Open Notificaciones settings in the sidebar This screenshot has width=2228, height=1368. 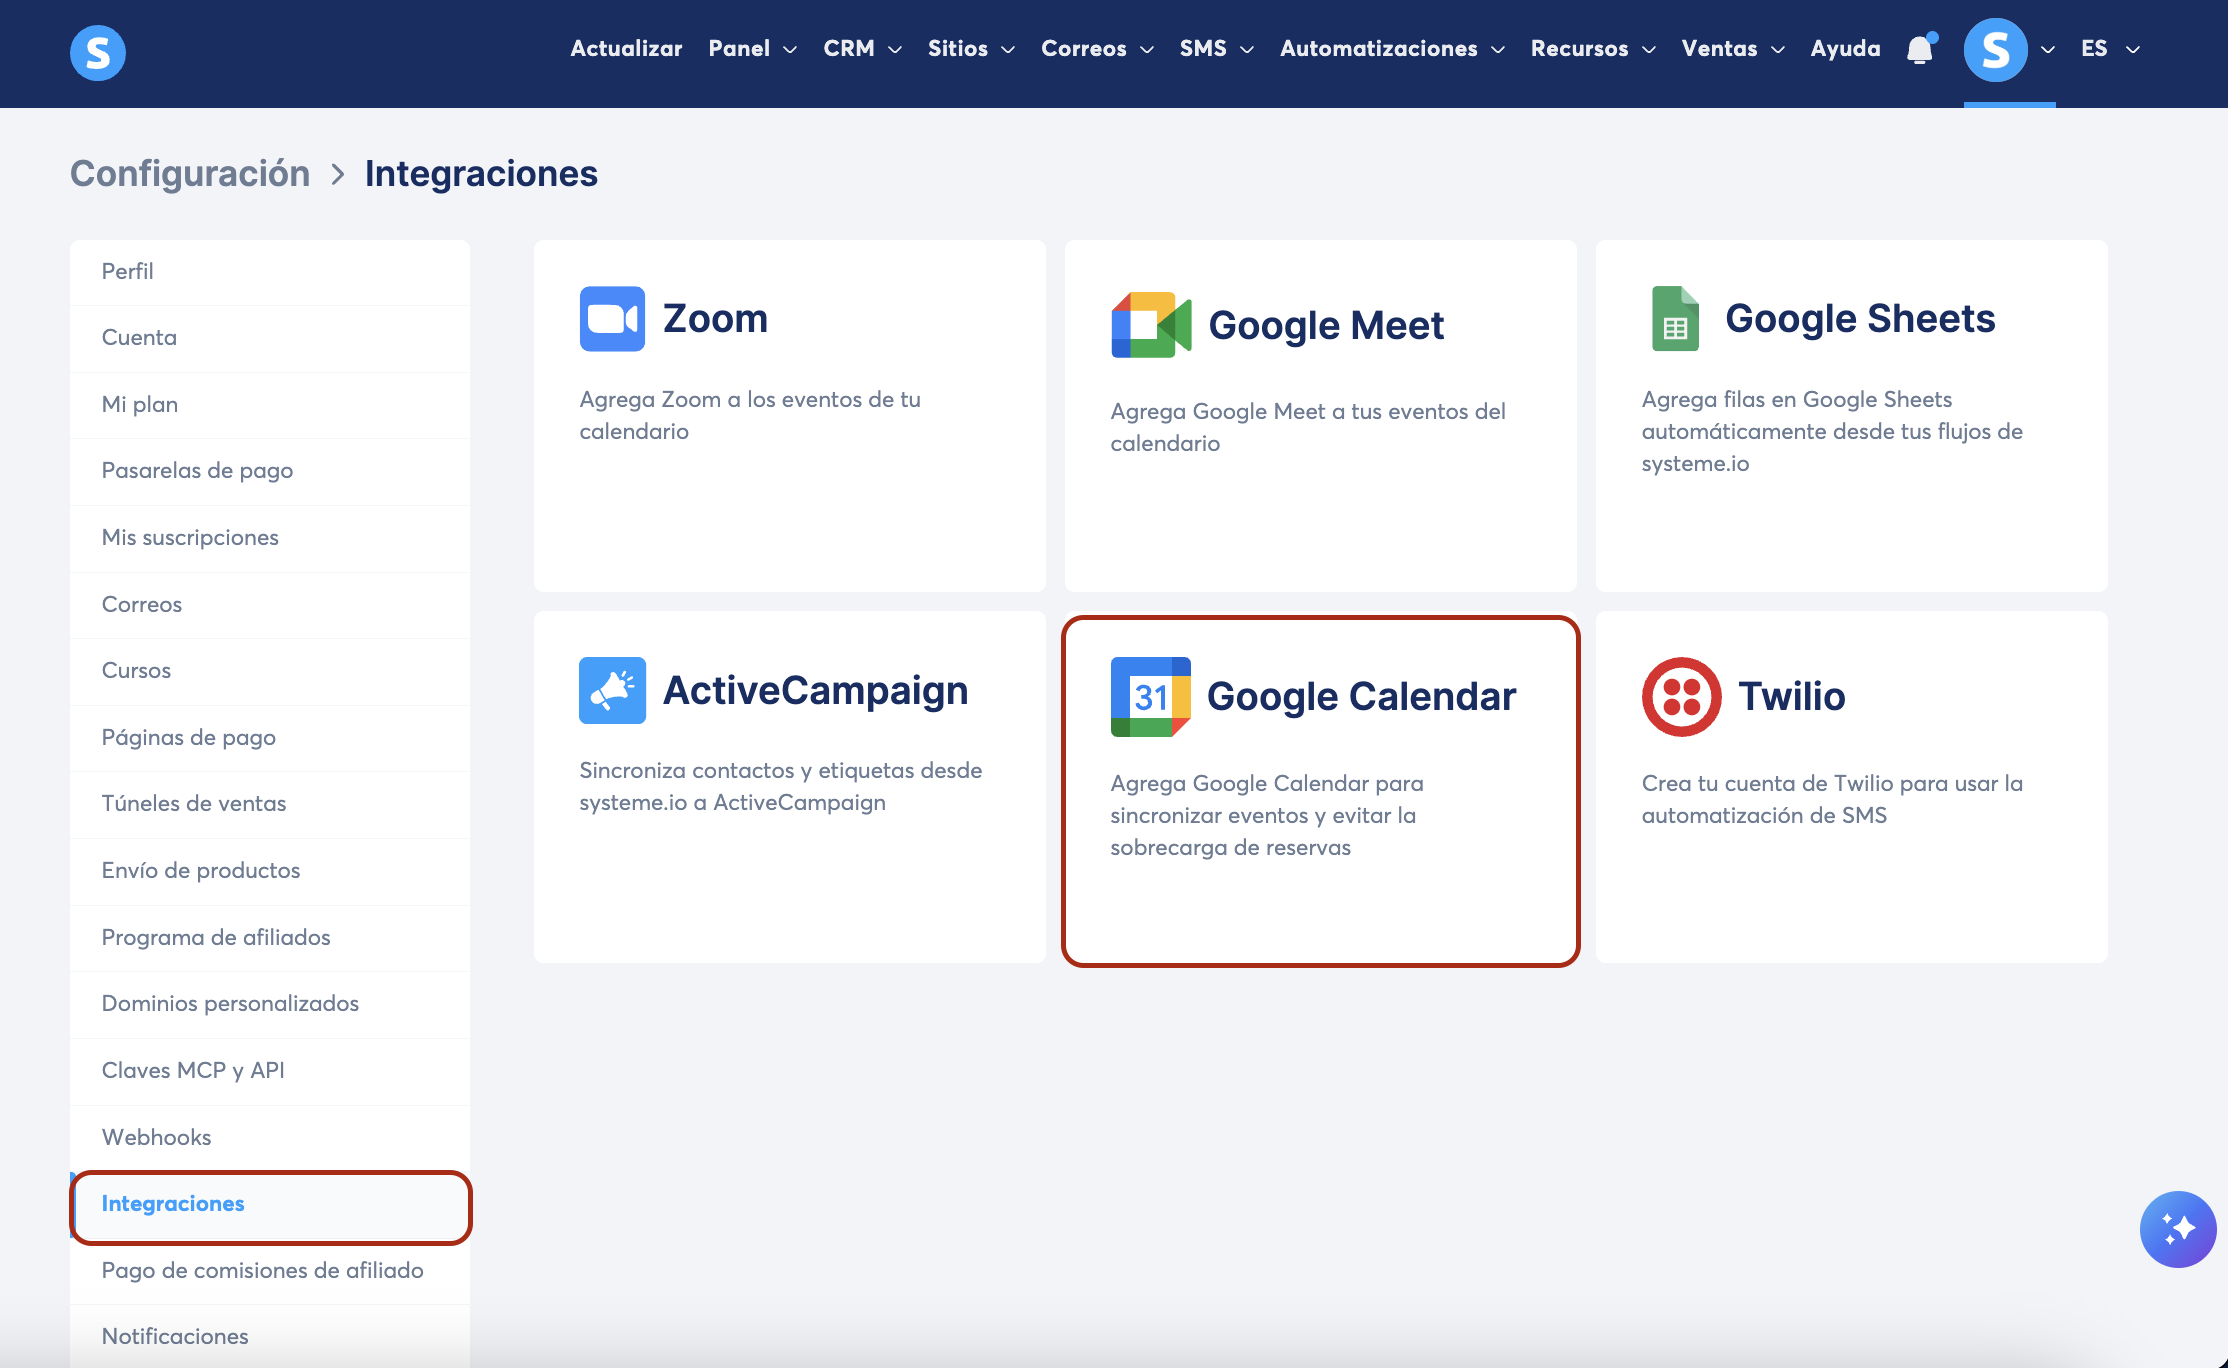tap(270, 1337)
